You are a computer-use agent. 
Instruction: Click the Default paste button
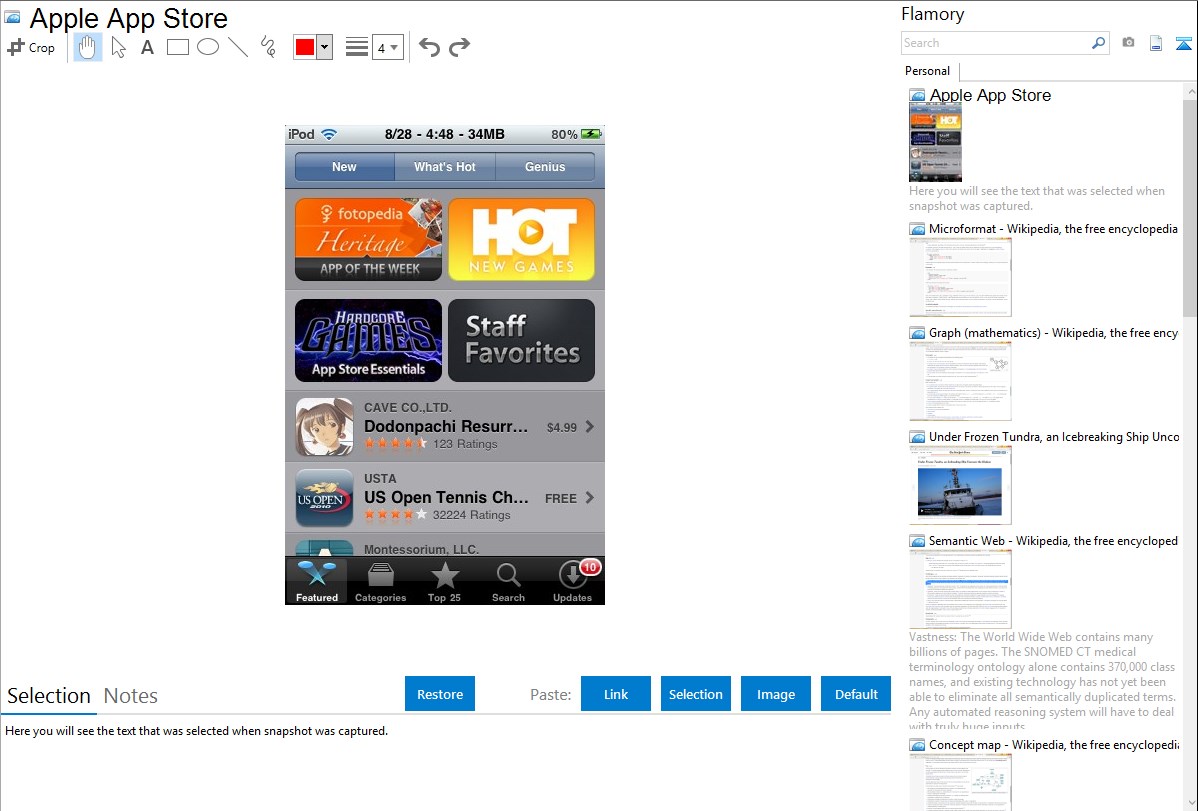pos(856,694)
